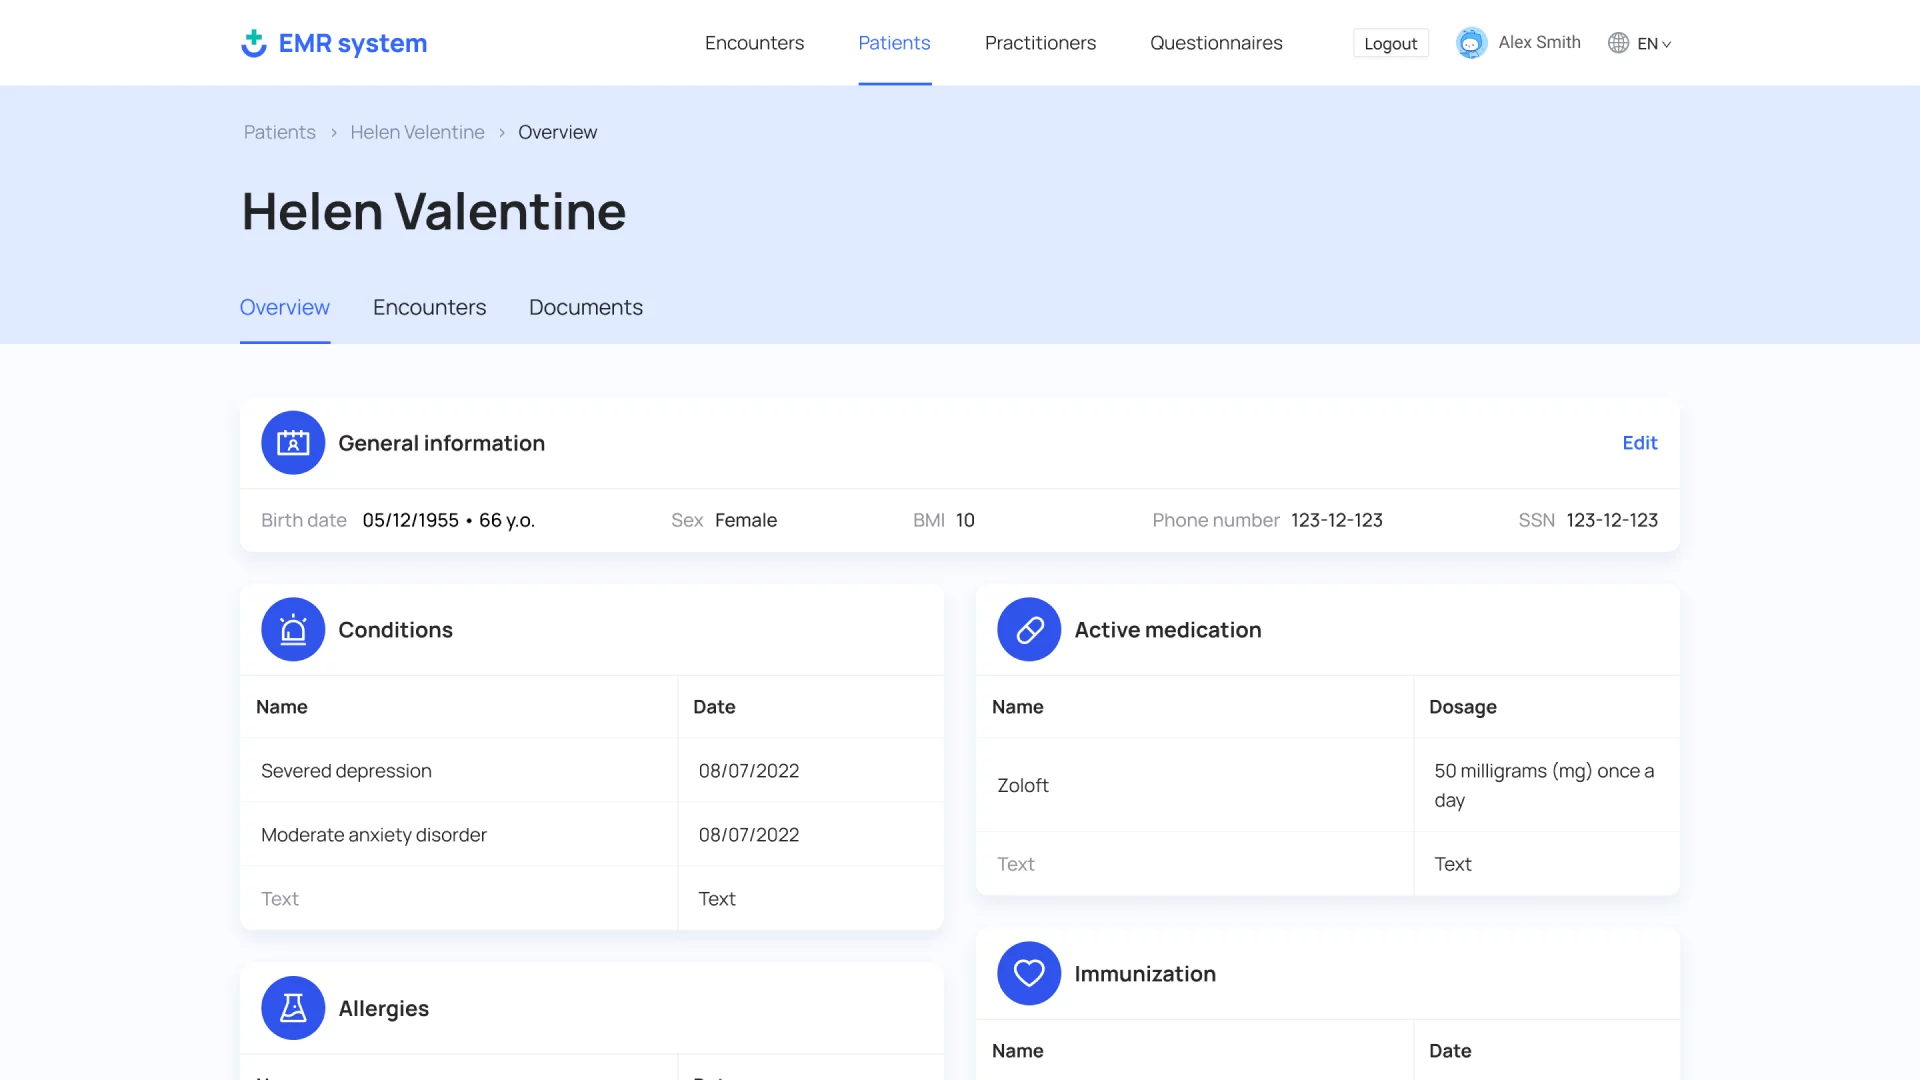Click the Immunization section title
The height and width of the screenshot is (1080, 1921).
1145,974
